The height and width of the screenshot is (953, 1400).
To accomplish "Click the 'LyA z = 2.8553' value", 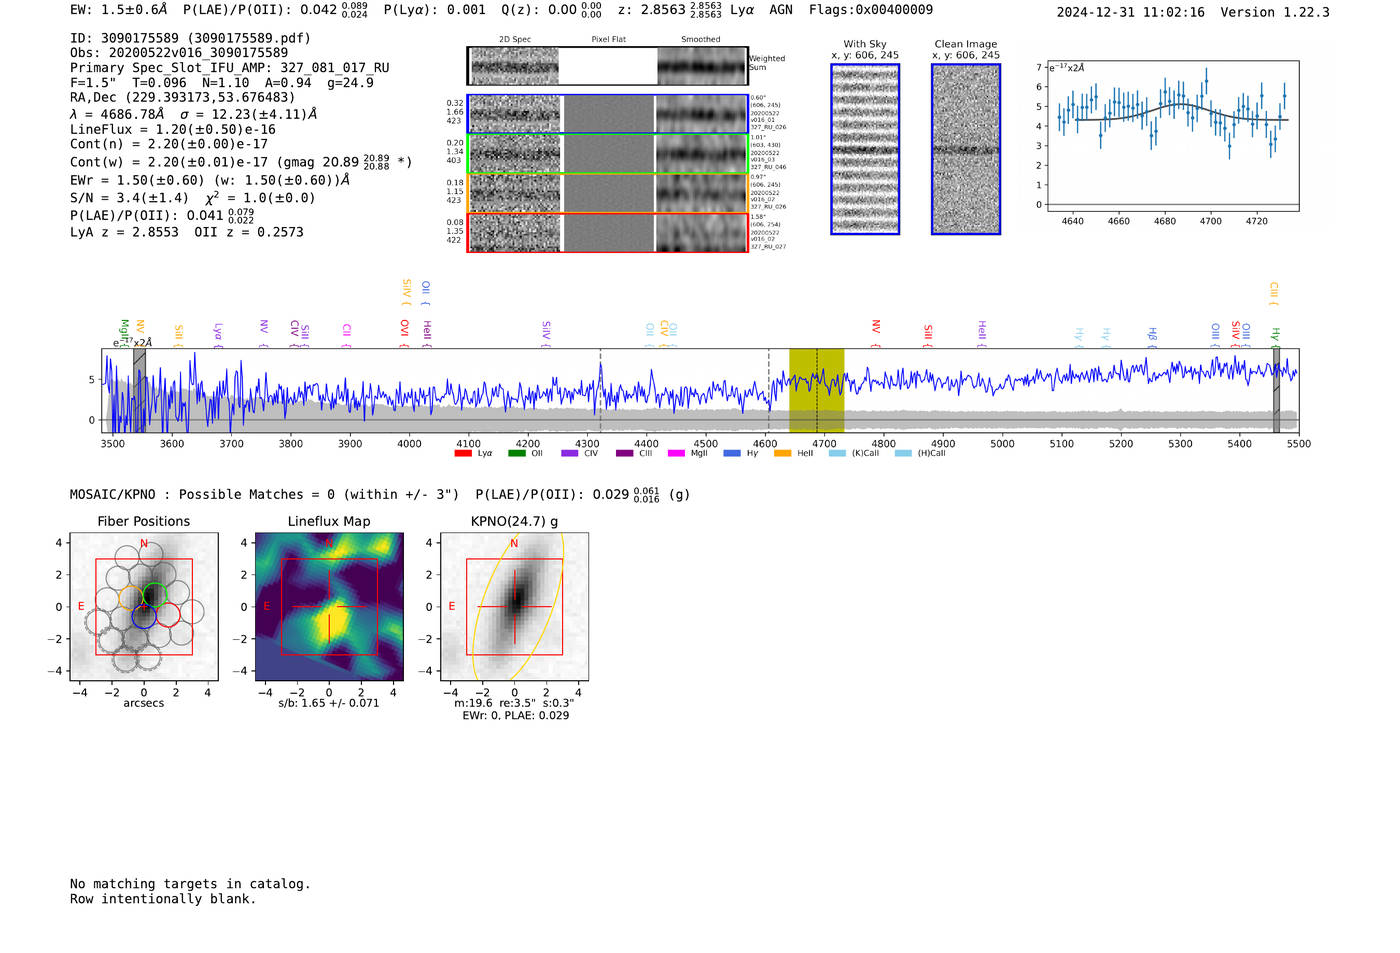I will click(x=124, y=232).
